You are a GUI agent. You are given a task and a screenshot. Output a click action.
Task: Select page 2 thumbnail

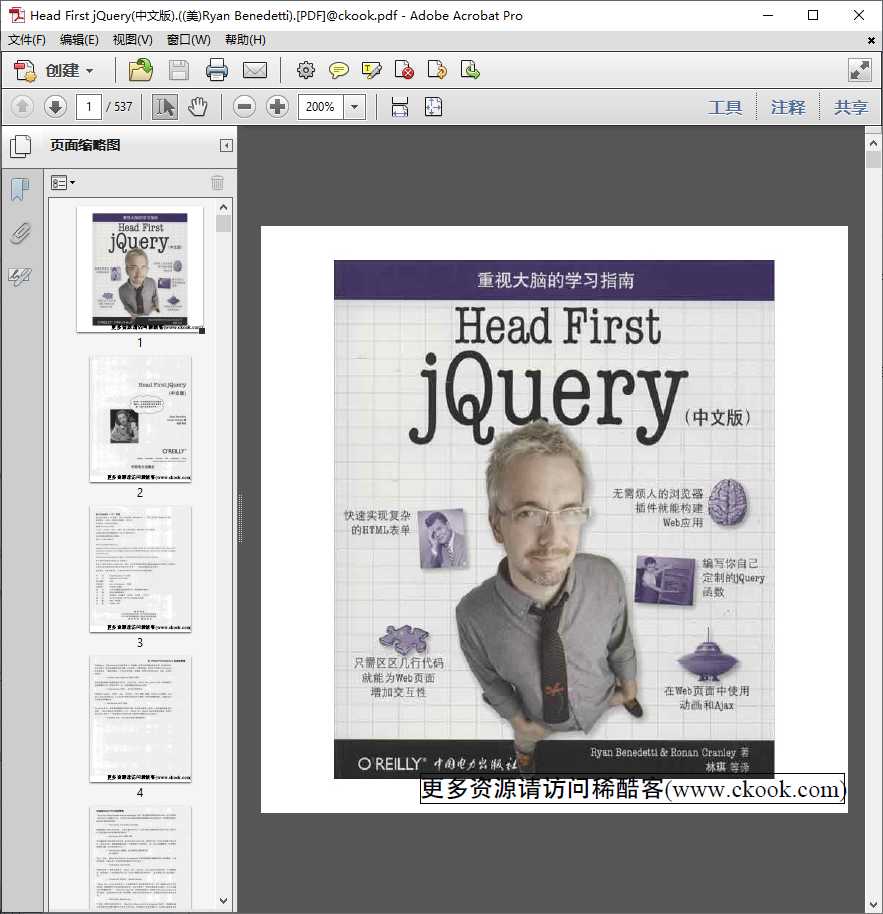click(x=140, y=419)
